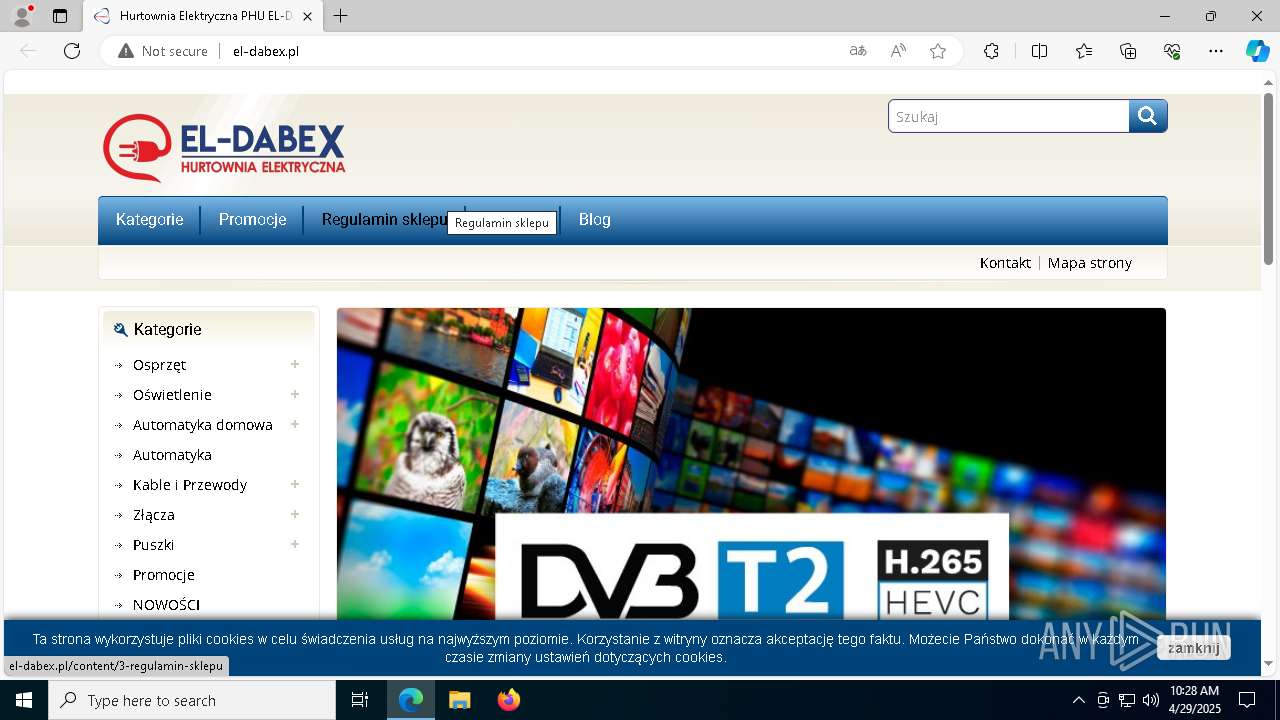Screen dimensions: 1280x720
Task: Click the browser profile avatar icon
Action: tap(22, 16)
